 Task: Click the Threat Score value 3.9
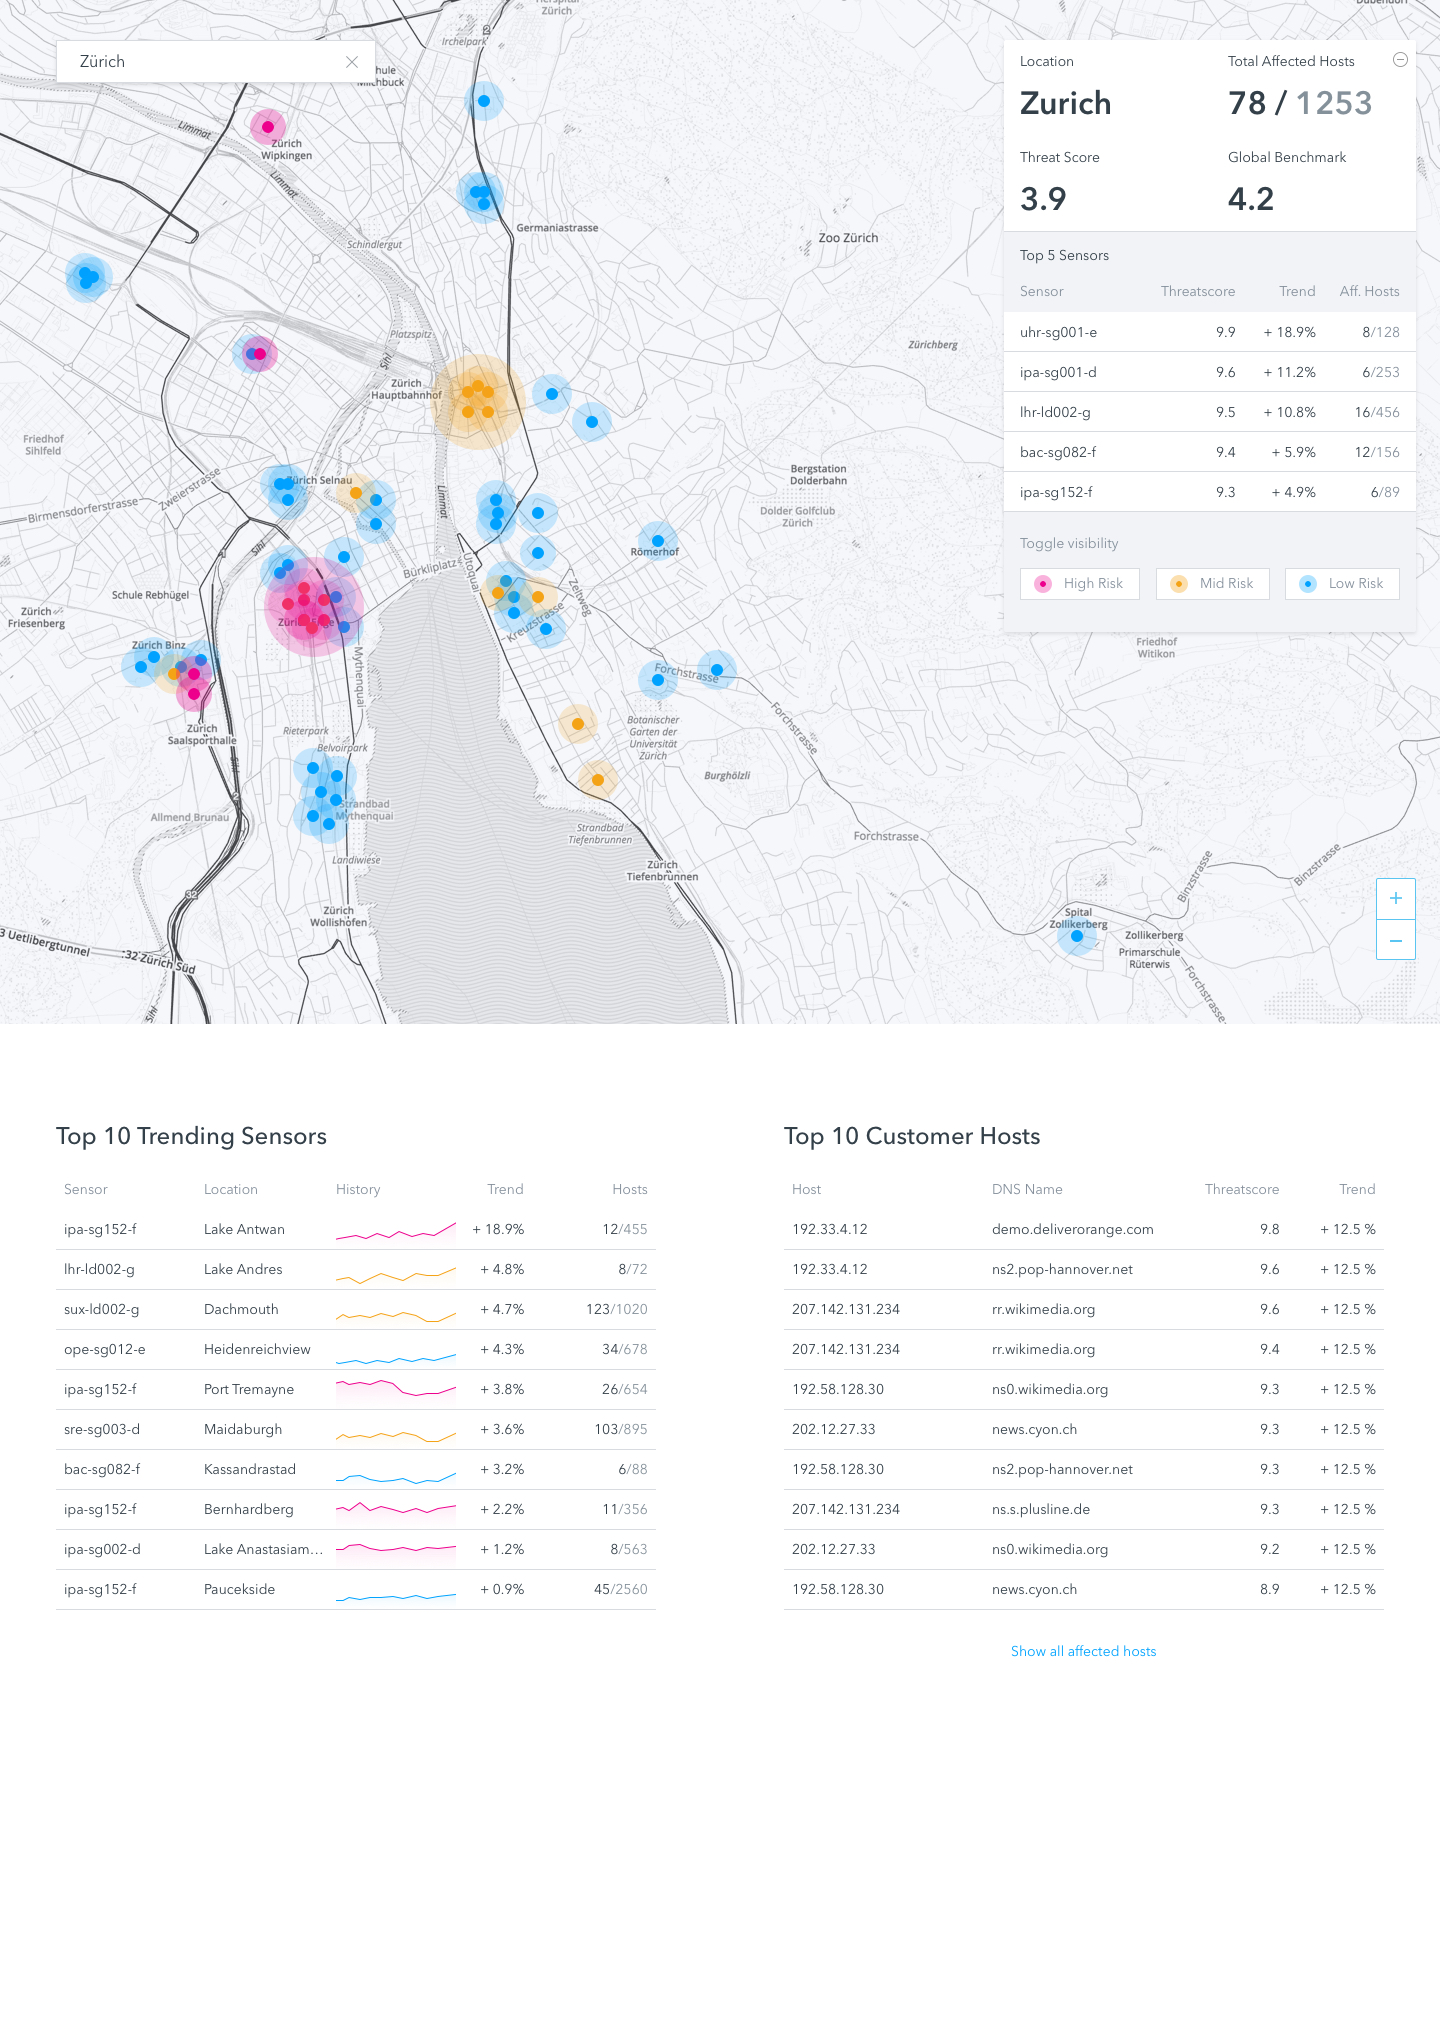[x=1043, y=199]
